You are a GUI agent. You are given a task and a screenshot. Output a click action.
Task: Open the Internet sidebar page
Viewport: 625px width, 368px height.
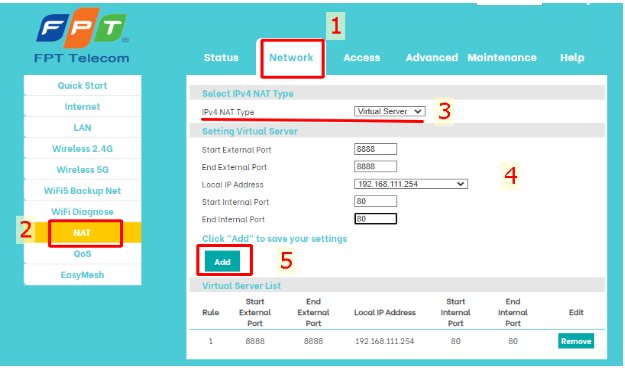pyautogui.click(x=83, y=106)
